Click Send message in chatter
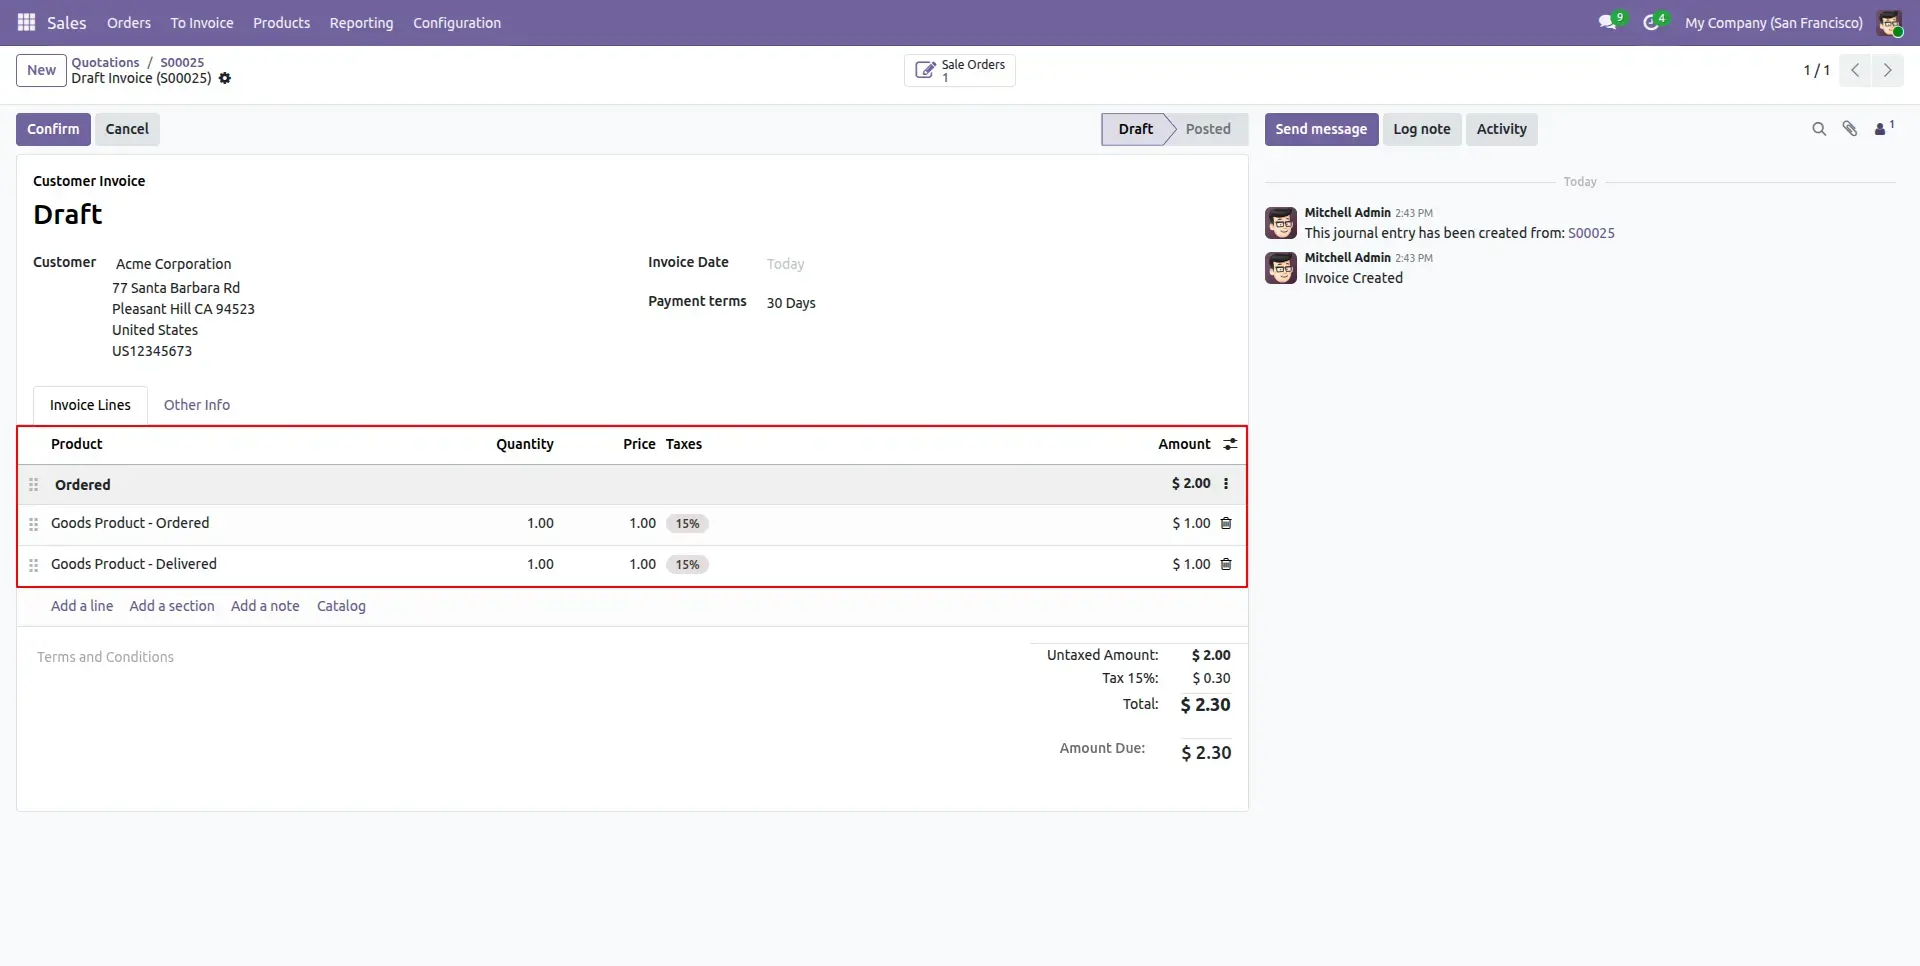The height and width of the screenshot is (966, 1920). point(1321,129)
